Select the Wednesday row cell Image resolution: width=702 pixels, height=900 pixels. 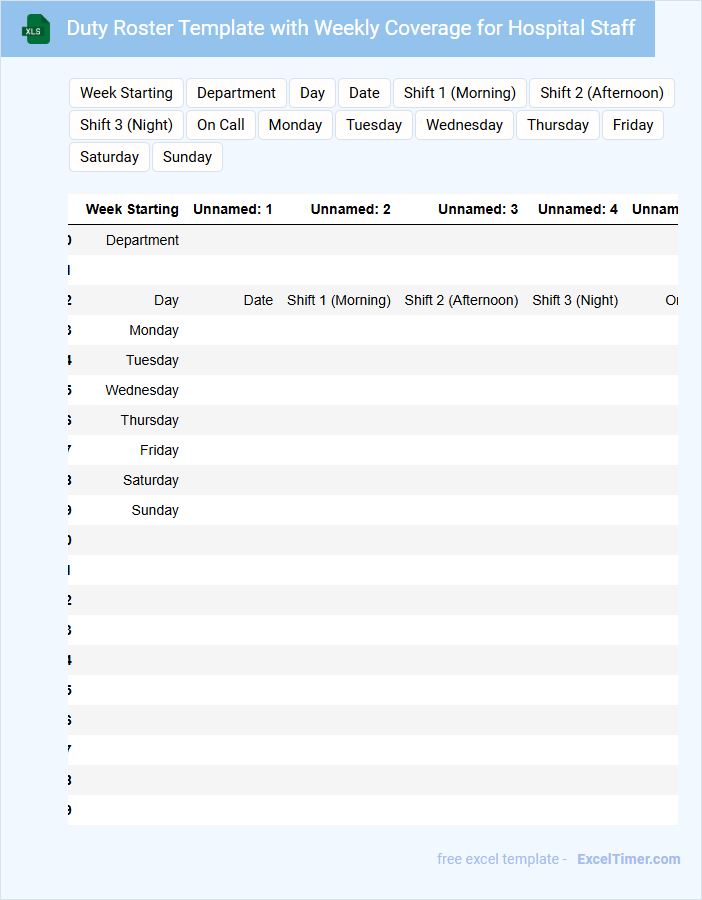click(x=142, y=390)
